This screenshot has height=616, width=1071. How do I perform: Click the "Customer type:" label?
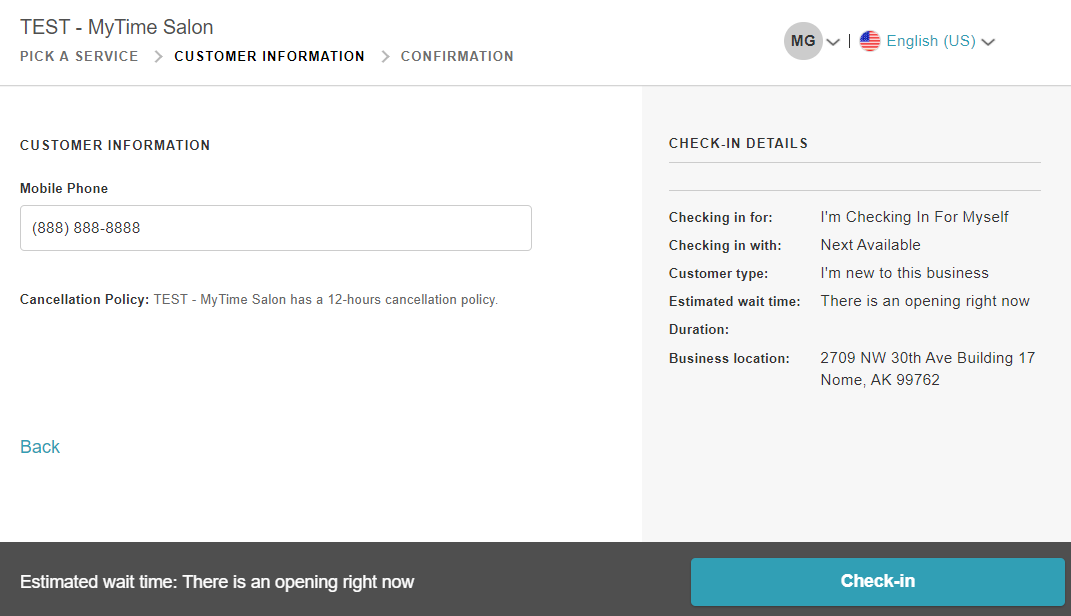click(x=719, y=273)
